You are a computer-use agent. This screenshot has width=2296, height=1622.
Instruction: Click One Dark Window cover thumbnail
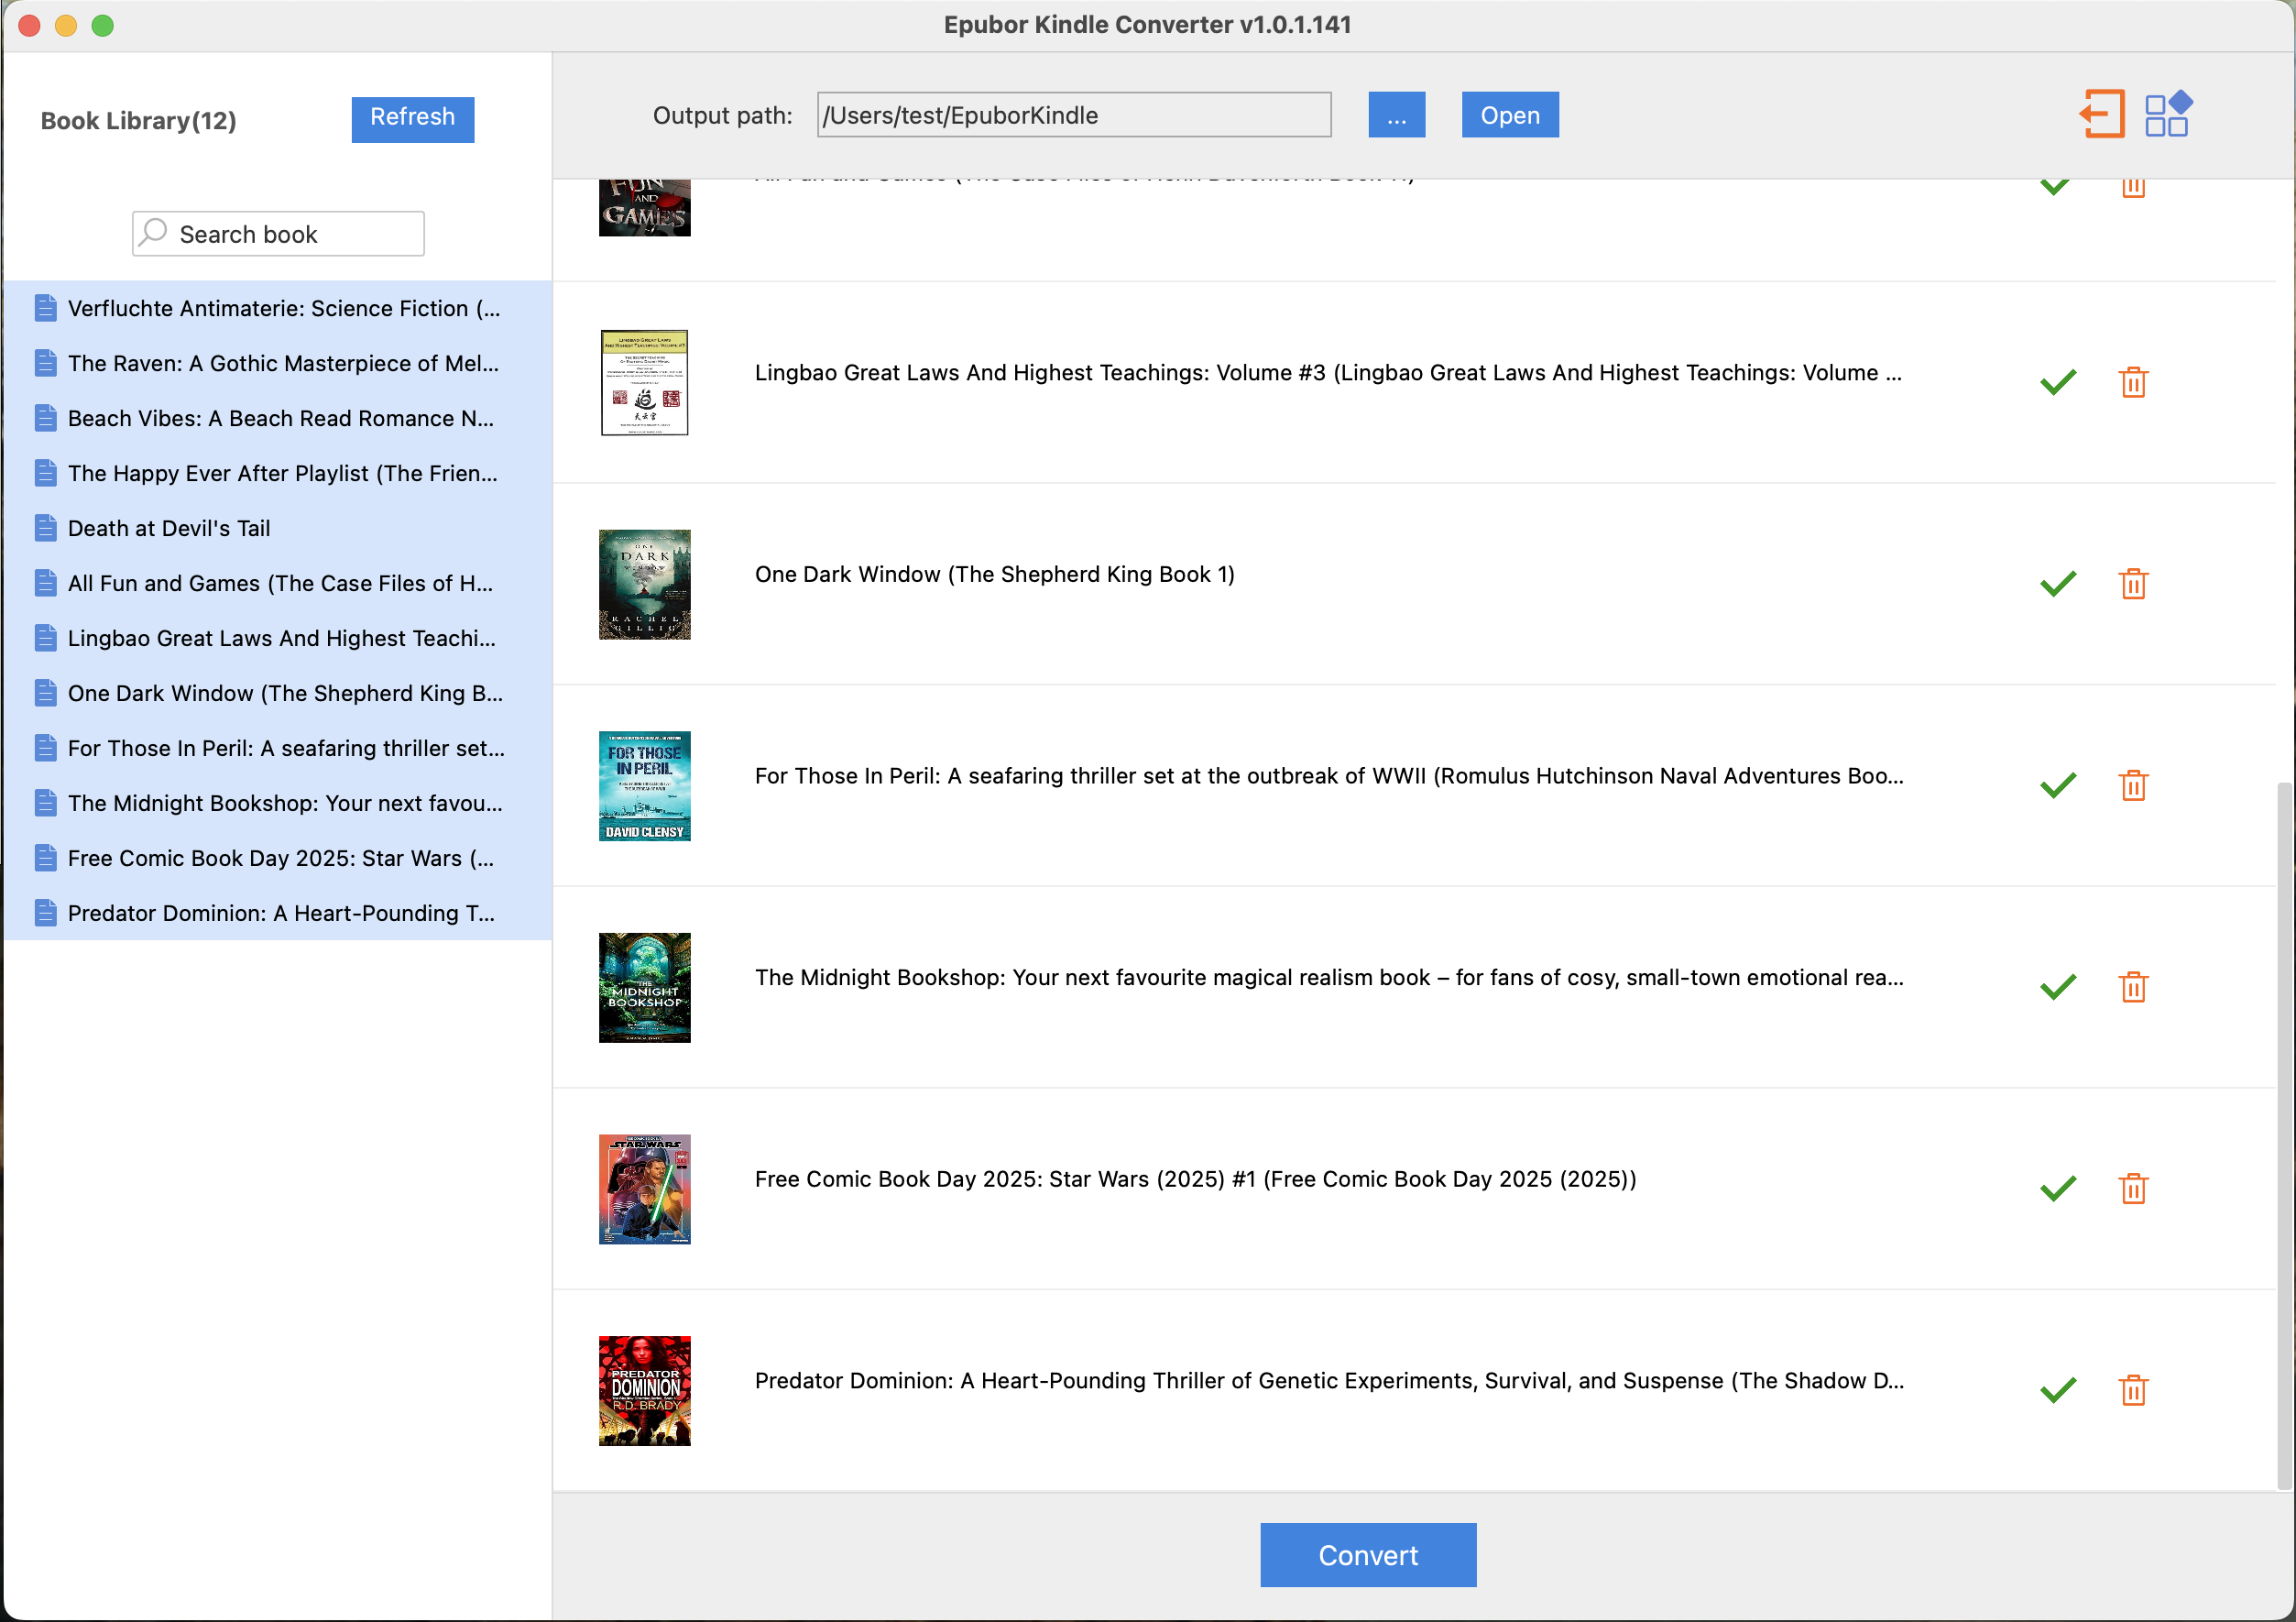point(644,584)
